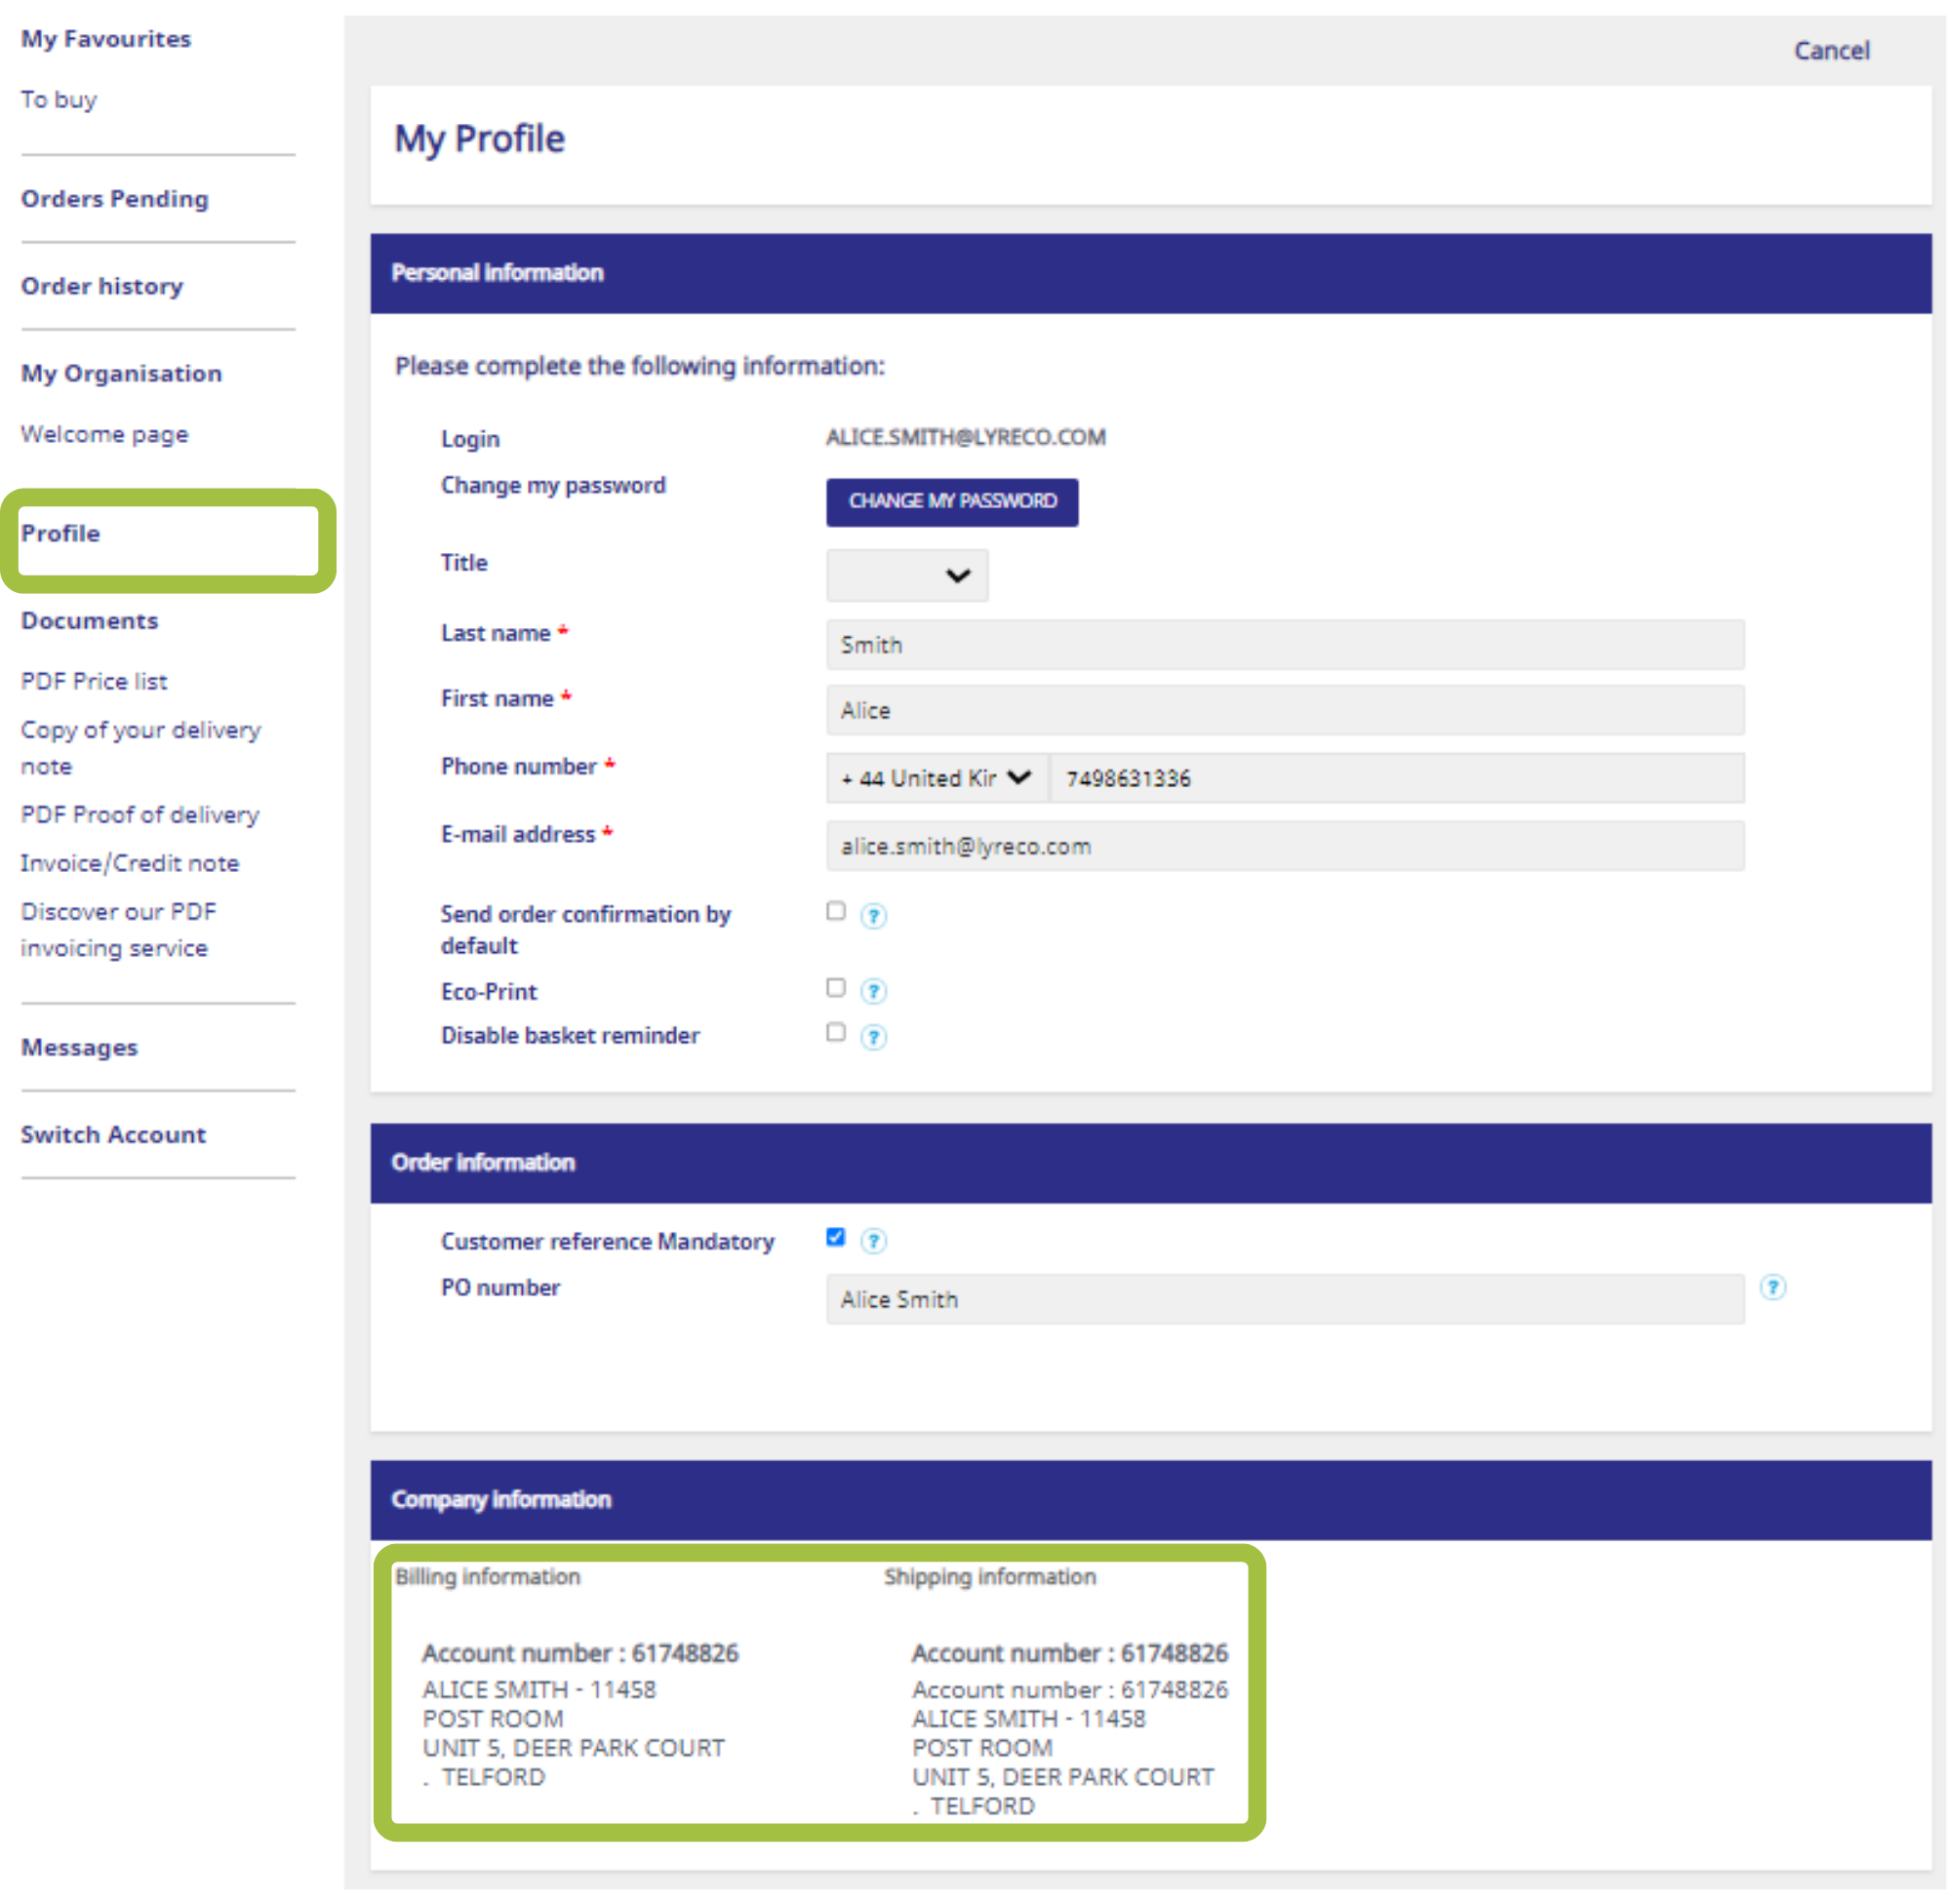Open the Title dropdown

point(906,575)
